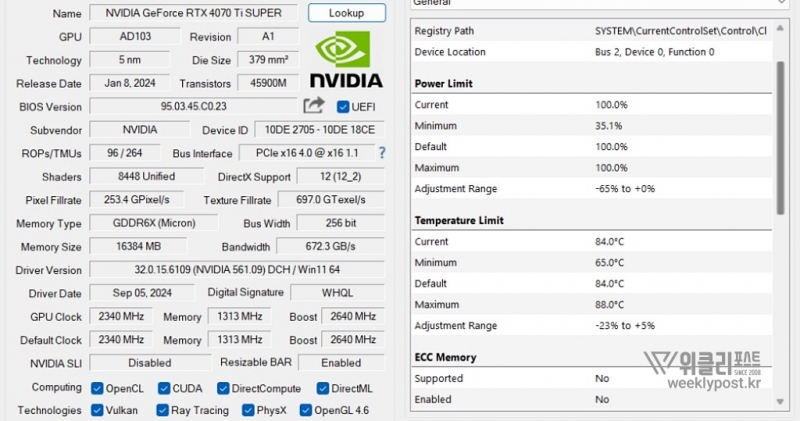The width and height of the screenshot is (800, 421).
Task: Click the Driver Version field
Action: [x=236, y=270]
